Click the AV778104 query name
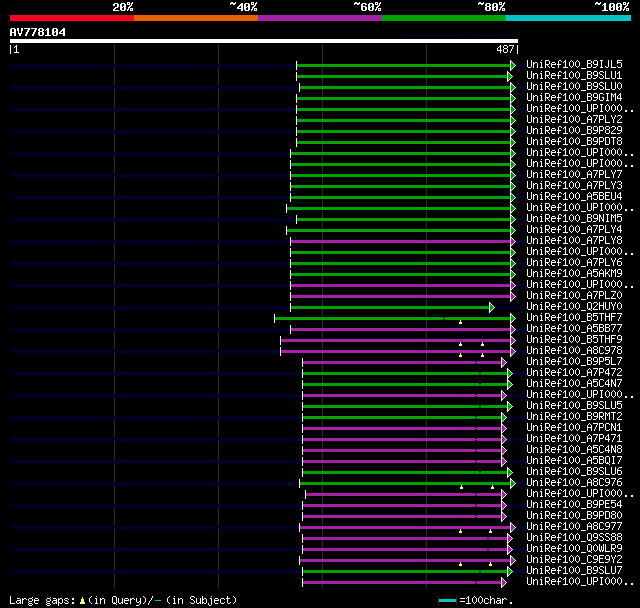This screenshot has width=640, height=608. pos(38,32)
